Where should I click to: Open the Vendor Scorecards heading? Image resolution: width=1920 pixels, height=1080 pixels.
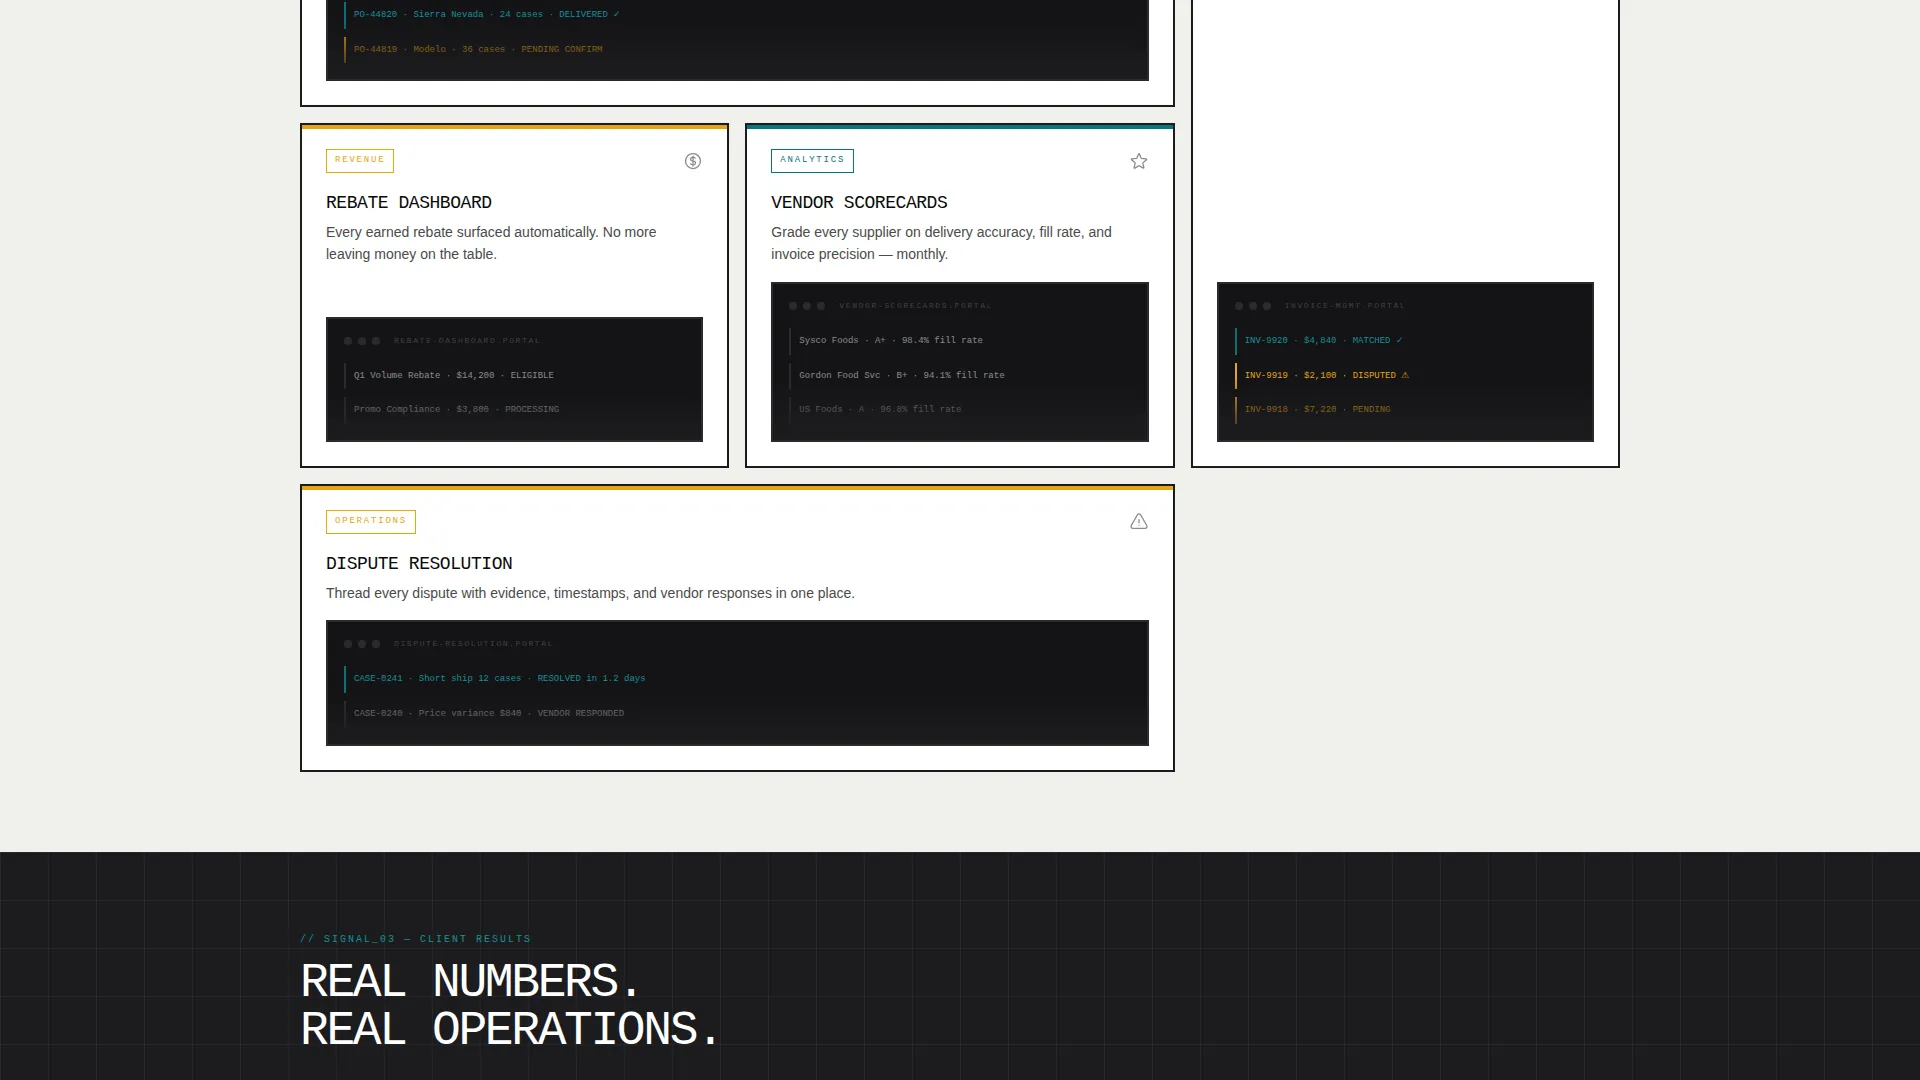click(x=859, y=202)
